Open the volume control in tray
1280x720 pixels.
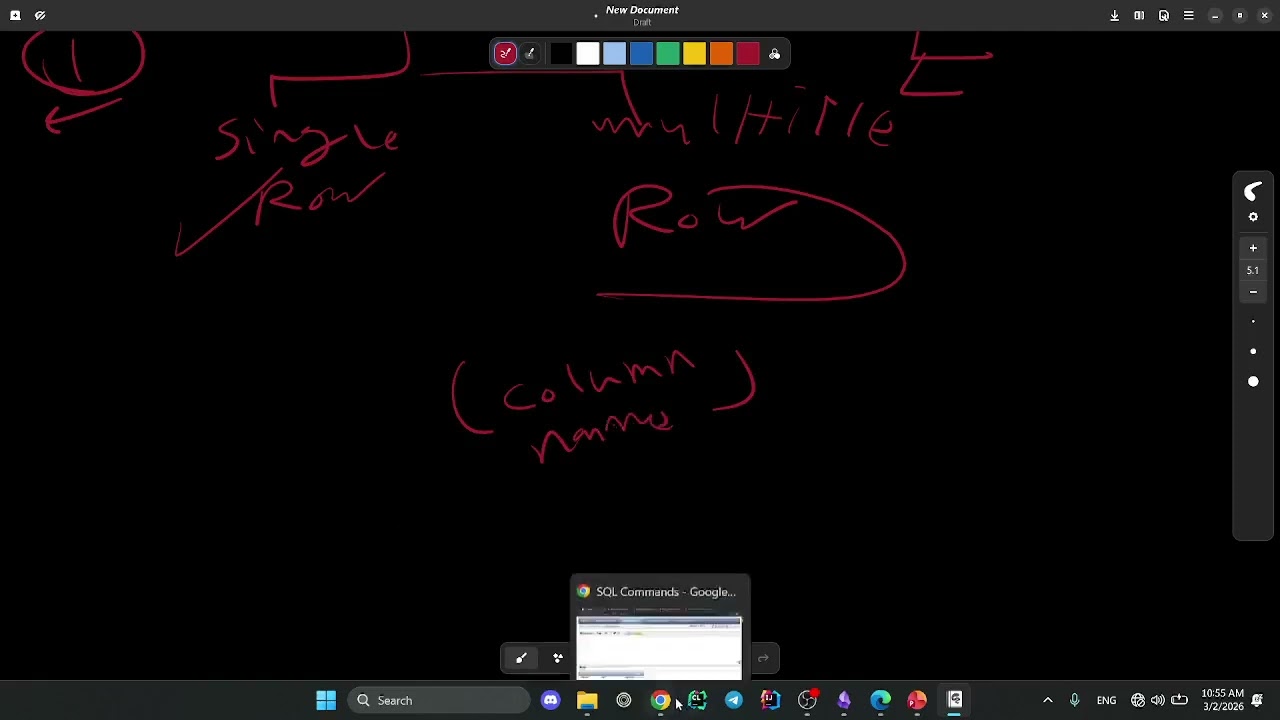point(1158,700)
